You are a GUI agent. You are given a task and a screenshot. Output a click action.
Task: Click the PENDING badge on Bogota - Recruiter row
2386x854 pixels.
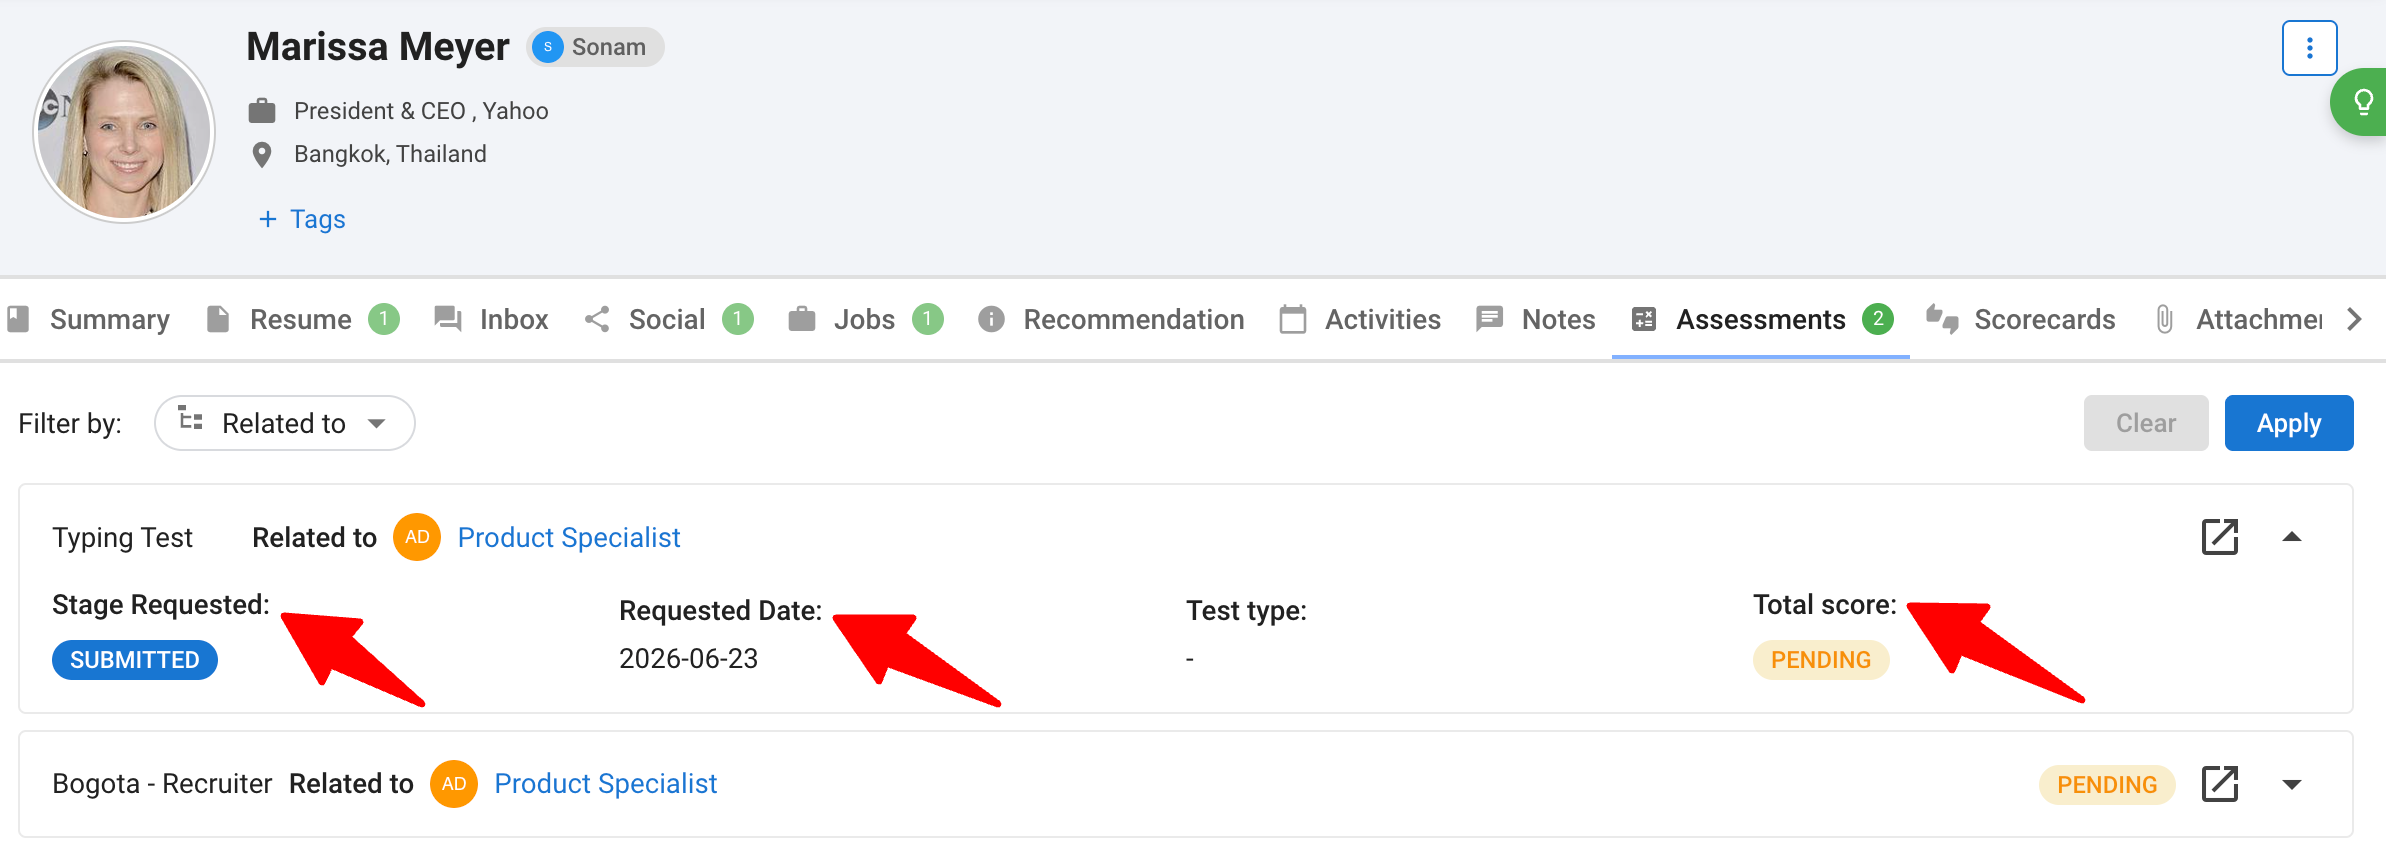(2107, 785)
